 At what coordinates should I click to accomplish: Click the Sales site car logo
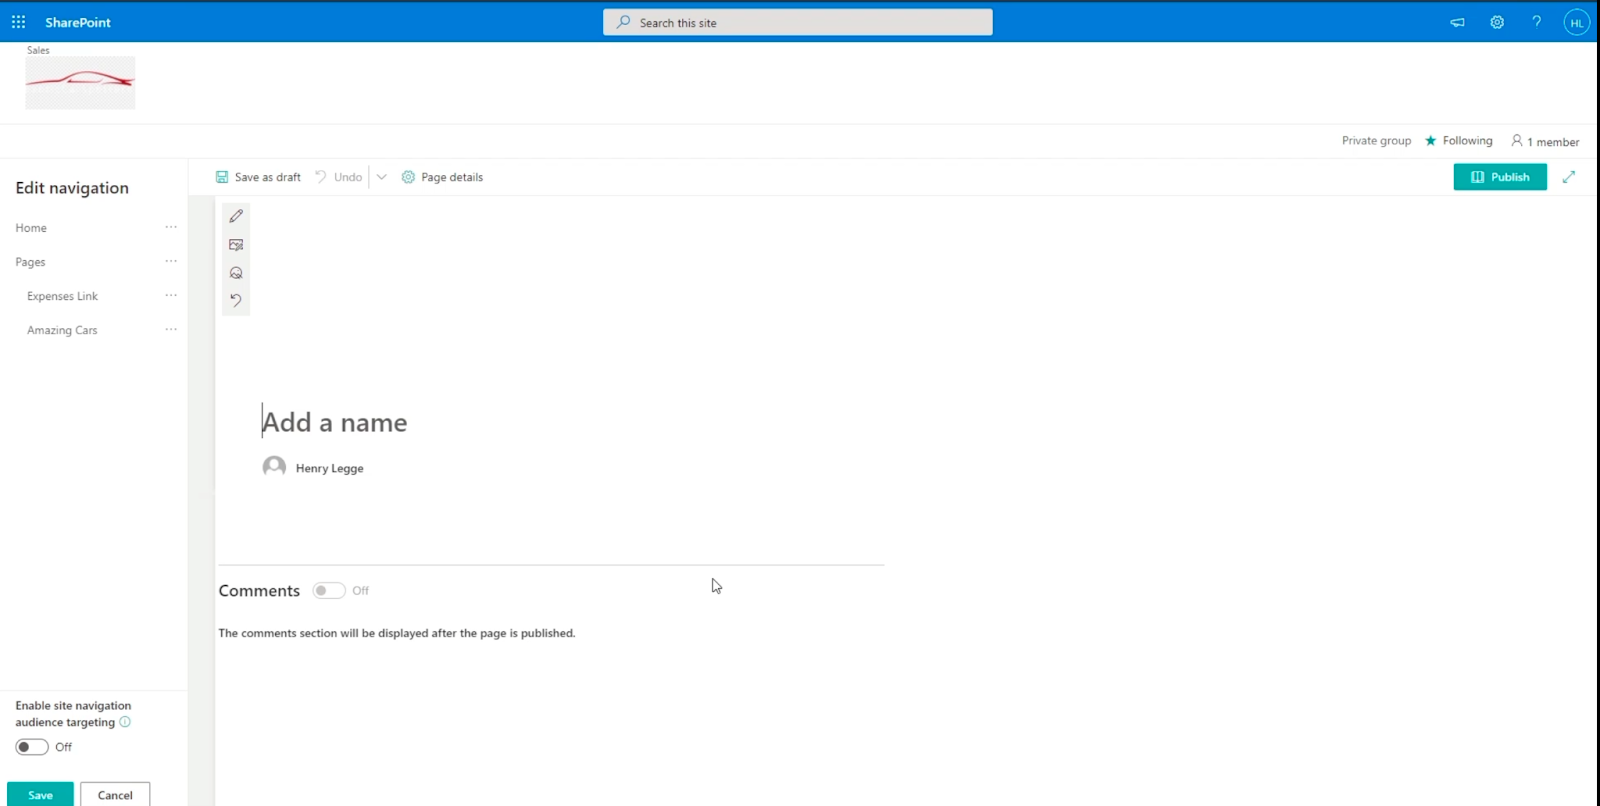[80, 82]
